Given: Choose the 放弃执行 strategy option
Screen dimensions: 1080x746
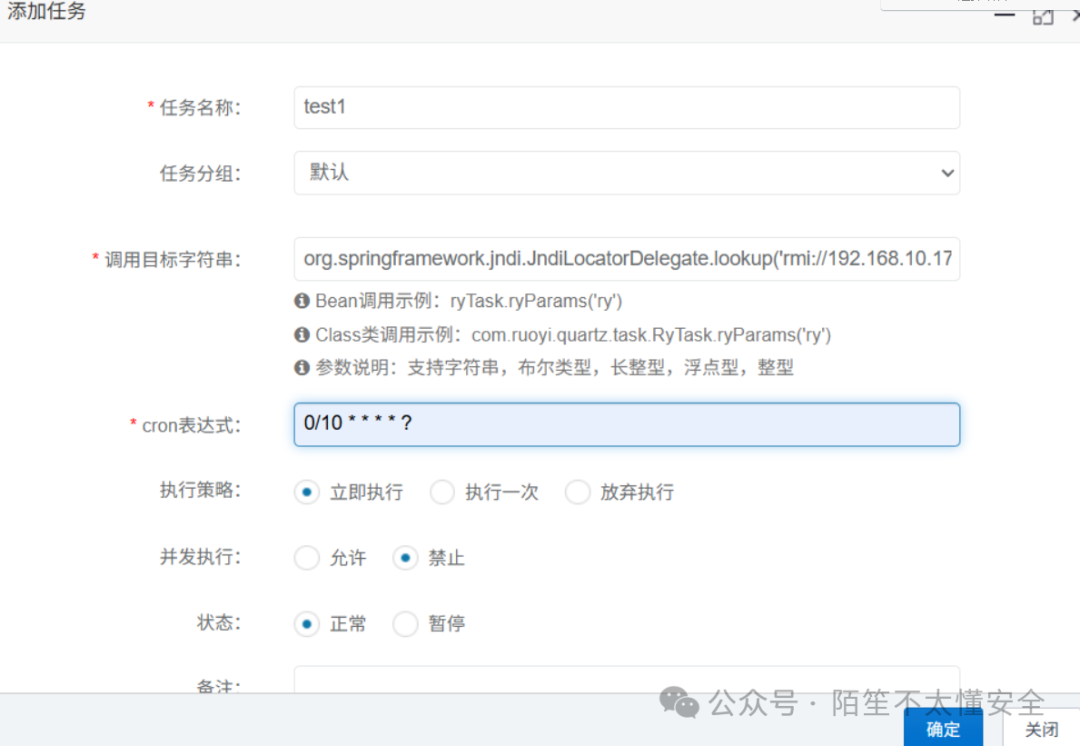Looking at the screenshot, I should 578,492.
